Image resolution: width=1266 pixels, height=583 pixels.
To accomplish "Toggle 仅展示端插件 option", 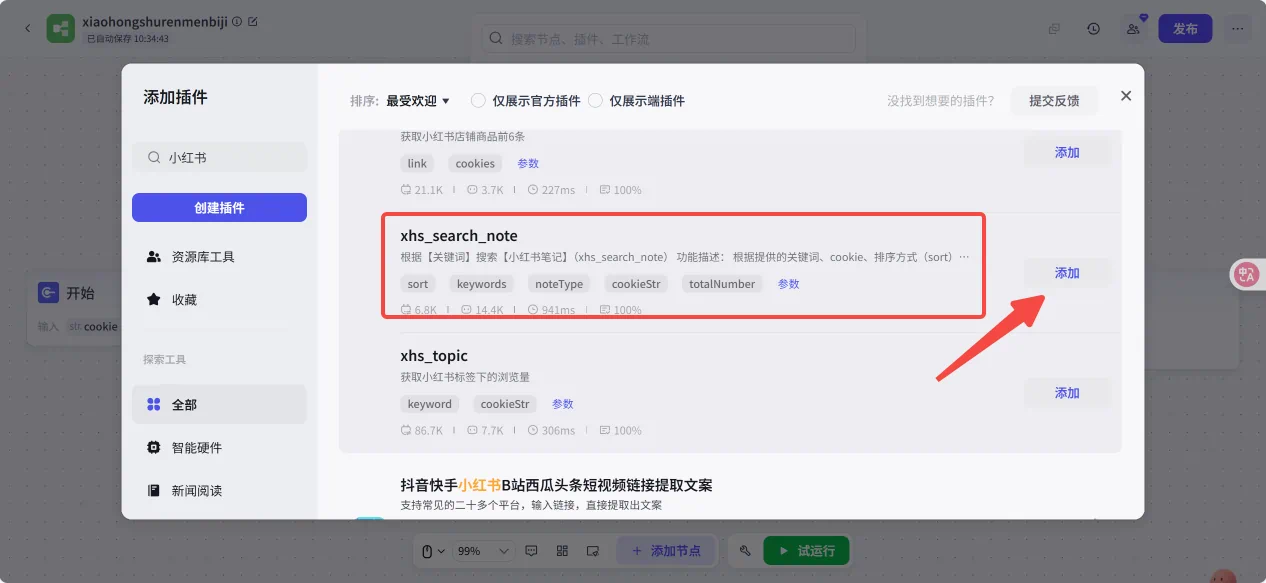I will (x=637, y=101).
